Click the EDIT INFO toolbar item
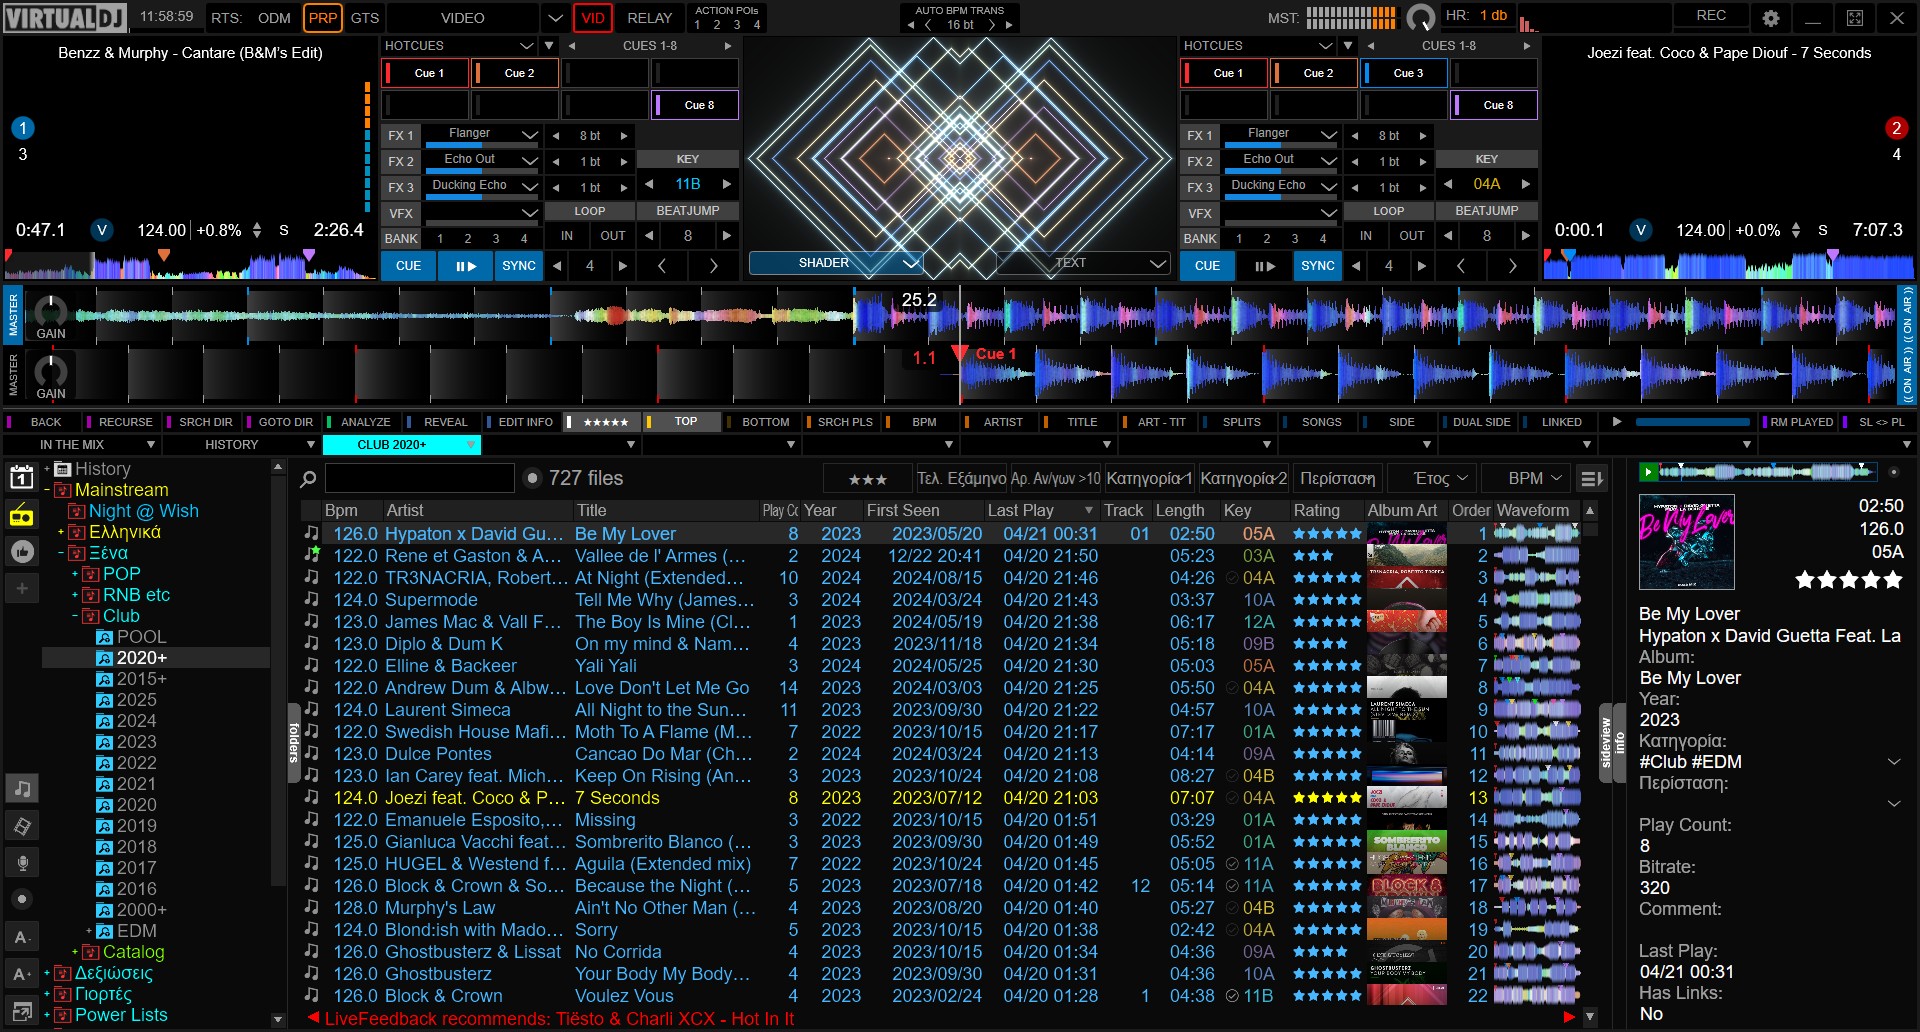Viewport: 1920px width, 1032px height. (524, 422)
